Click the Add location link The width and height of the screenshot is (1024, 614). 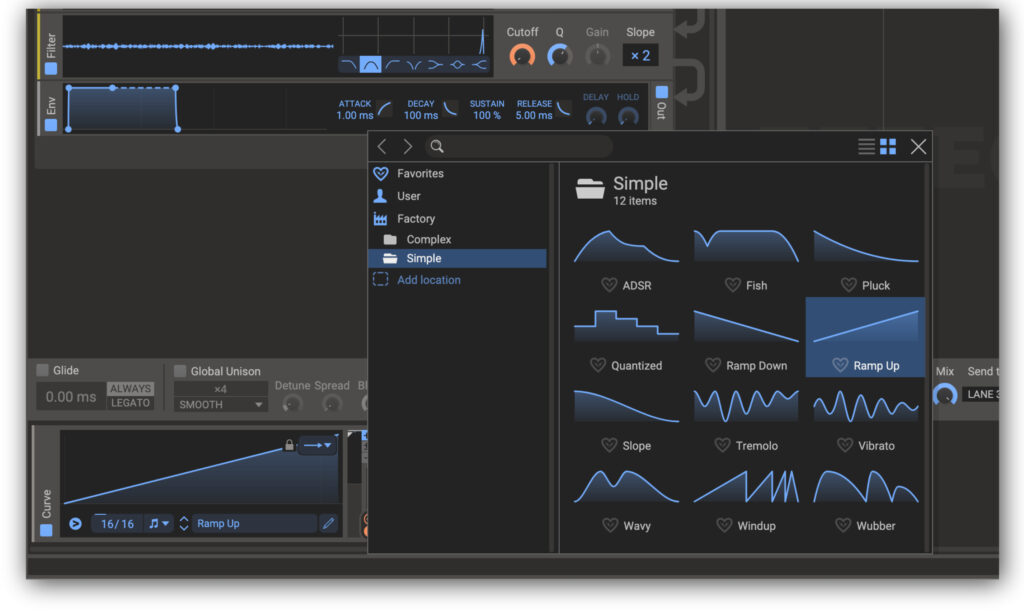point(429,280)
